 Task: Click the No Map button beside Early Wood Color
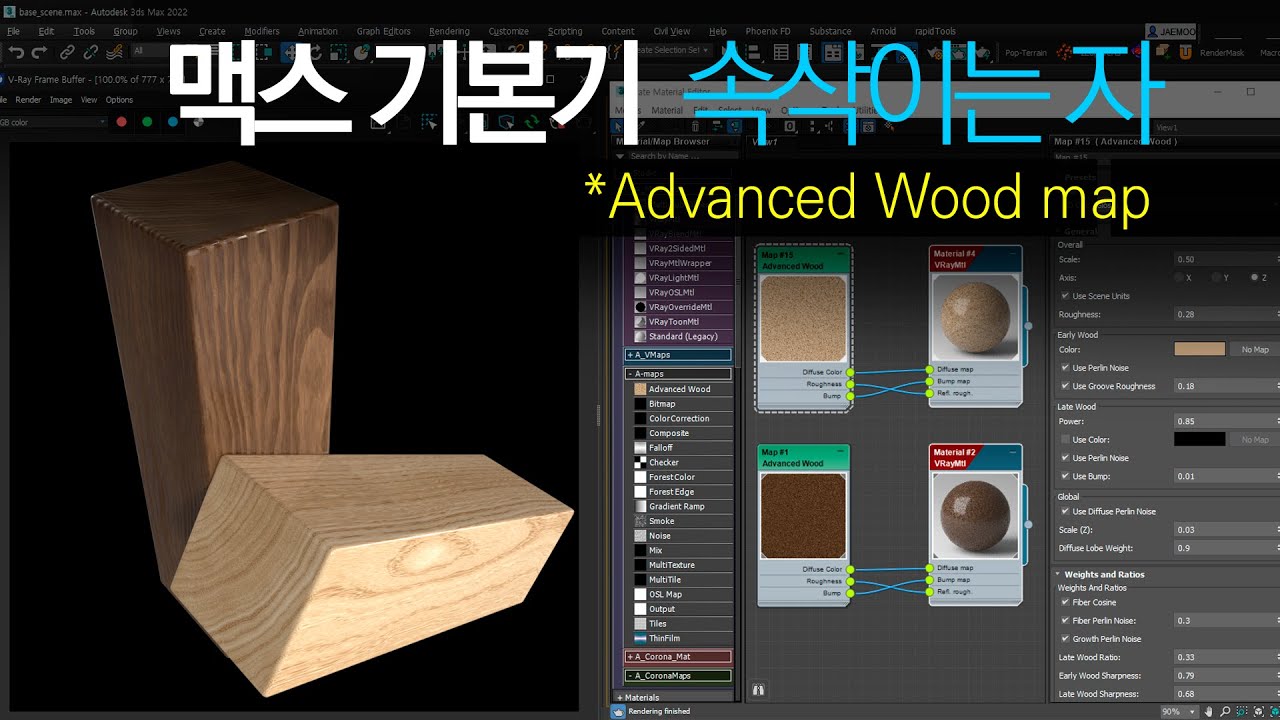point(1255,350)
